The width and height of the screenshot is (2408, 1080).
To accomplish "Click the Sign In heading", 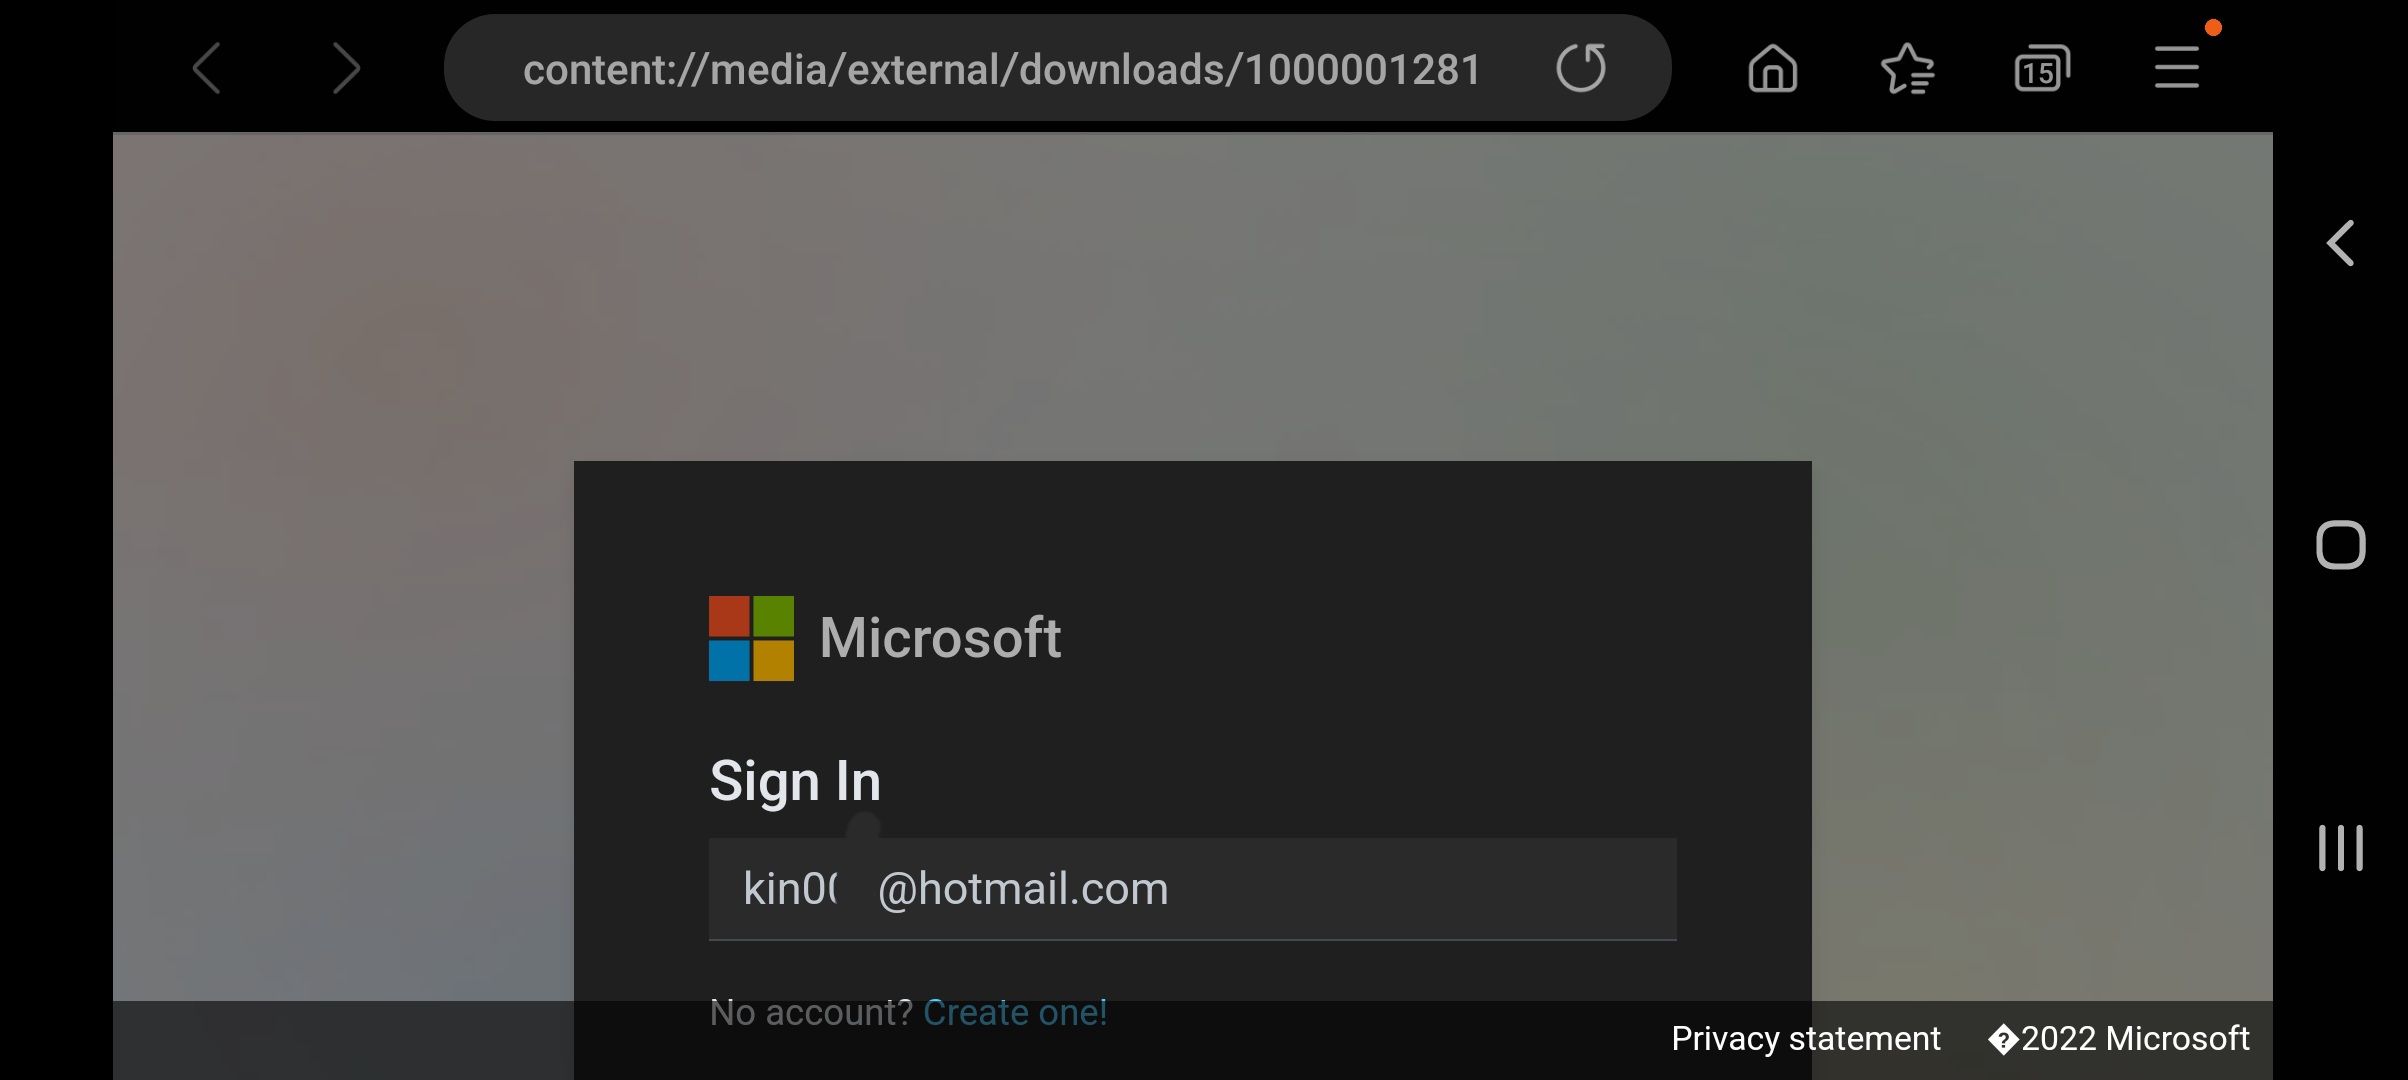I will pyautogui.click(x=795, y=781).
